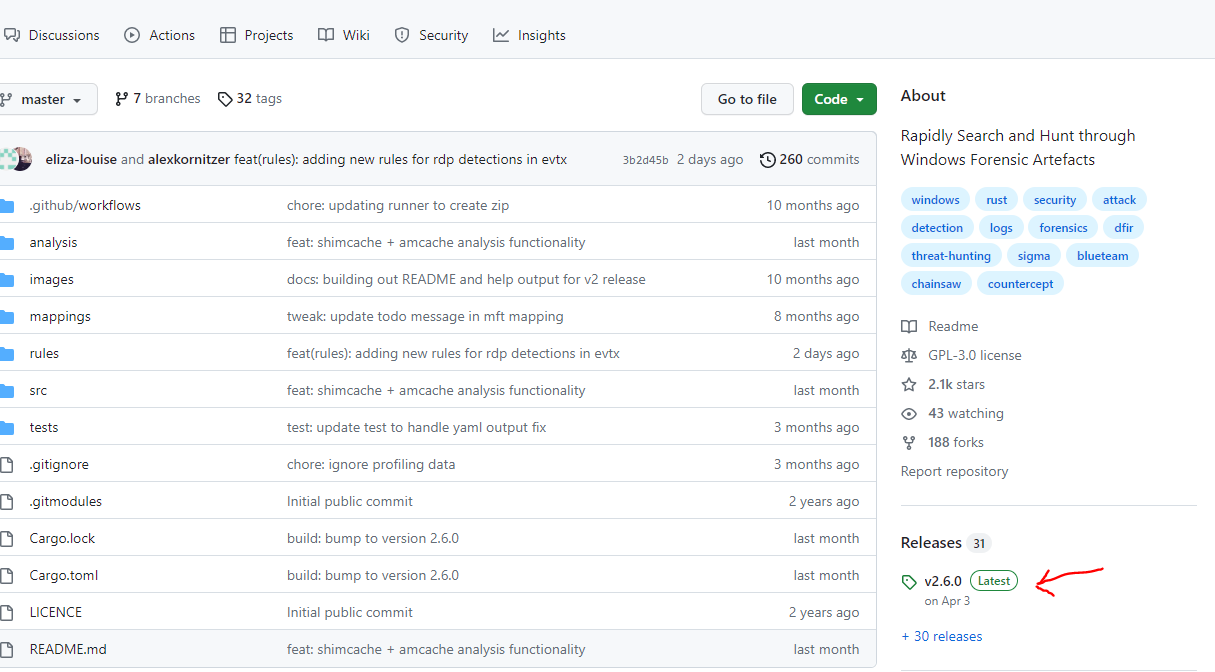Click the file icon beside .gitmodules
This screenshot has width=1215, height=672.
(7, 501)
